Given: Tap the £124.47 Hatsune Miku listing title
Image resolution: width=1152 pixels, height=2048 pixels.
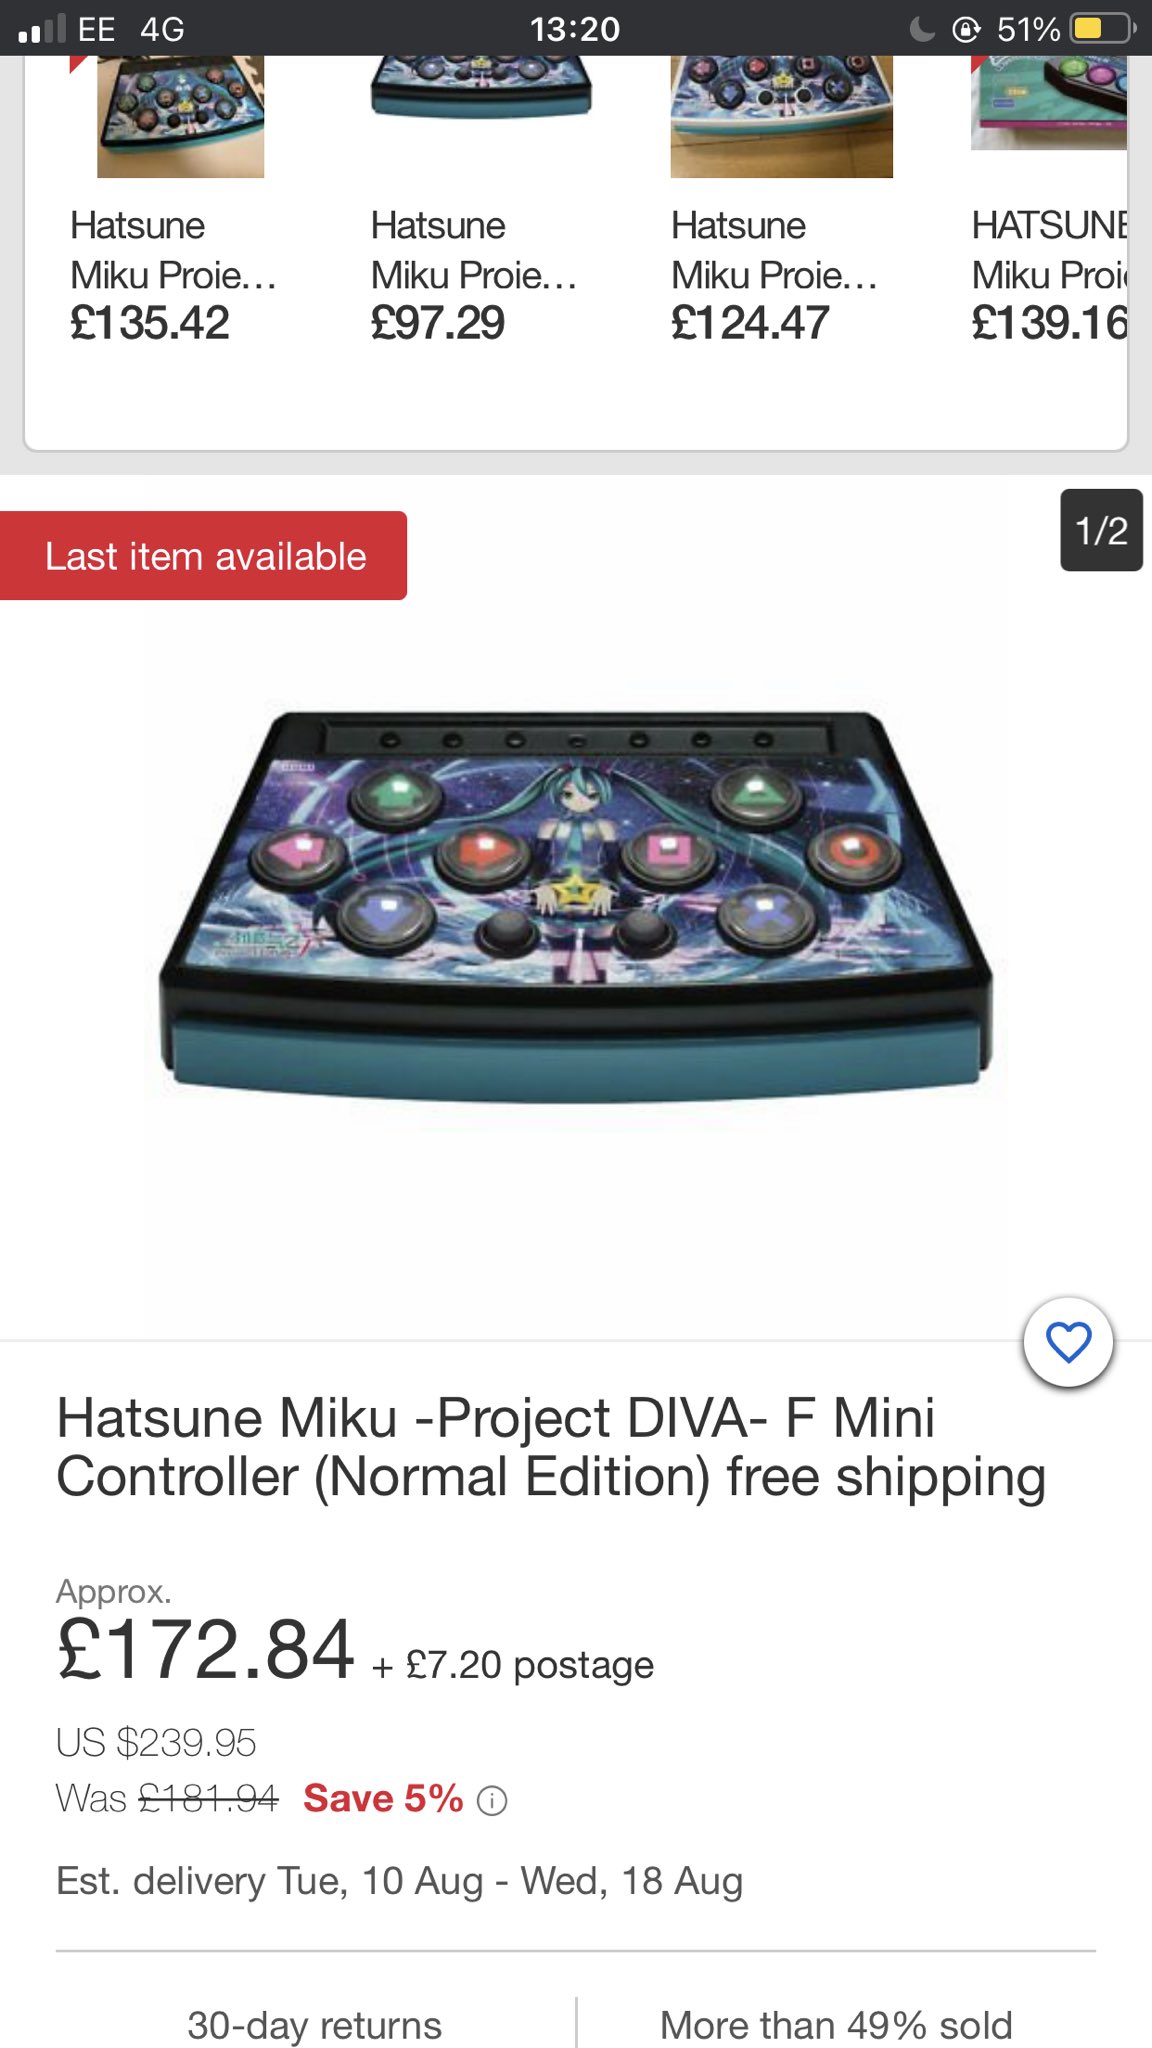Looking at the screenshot, I should pos(774,250).
